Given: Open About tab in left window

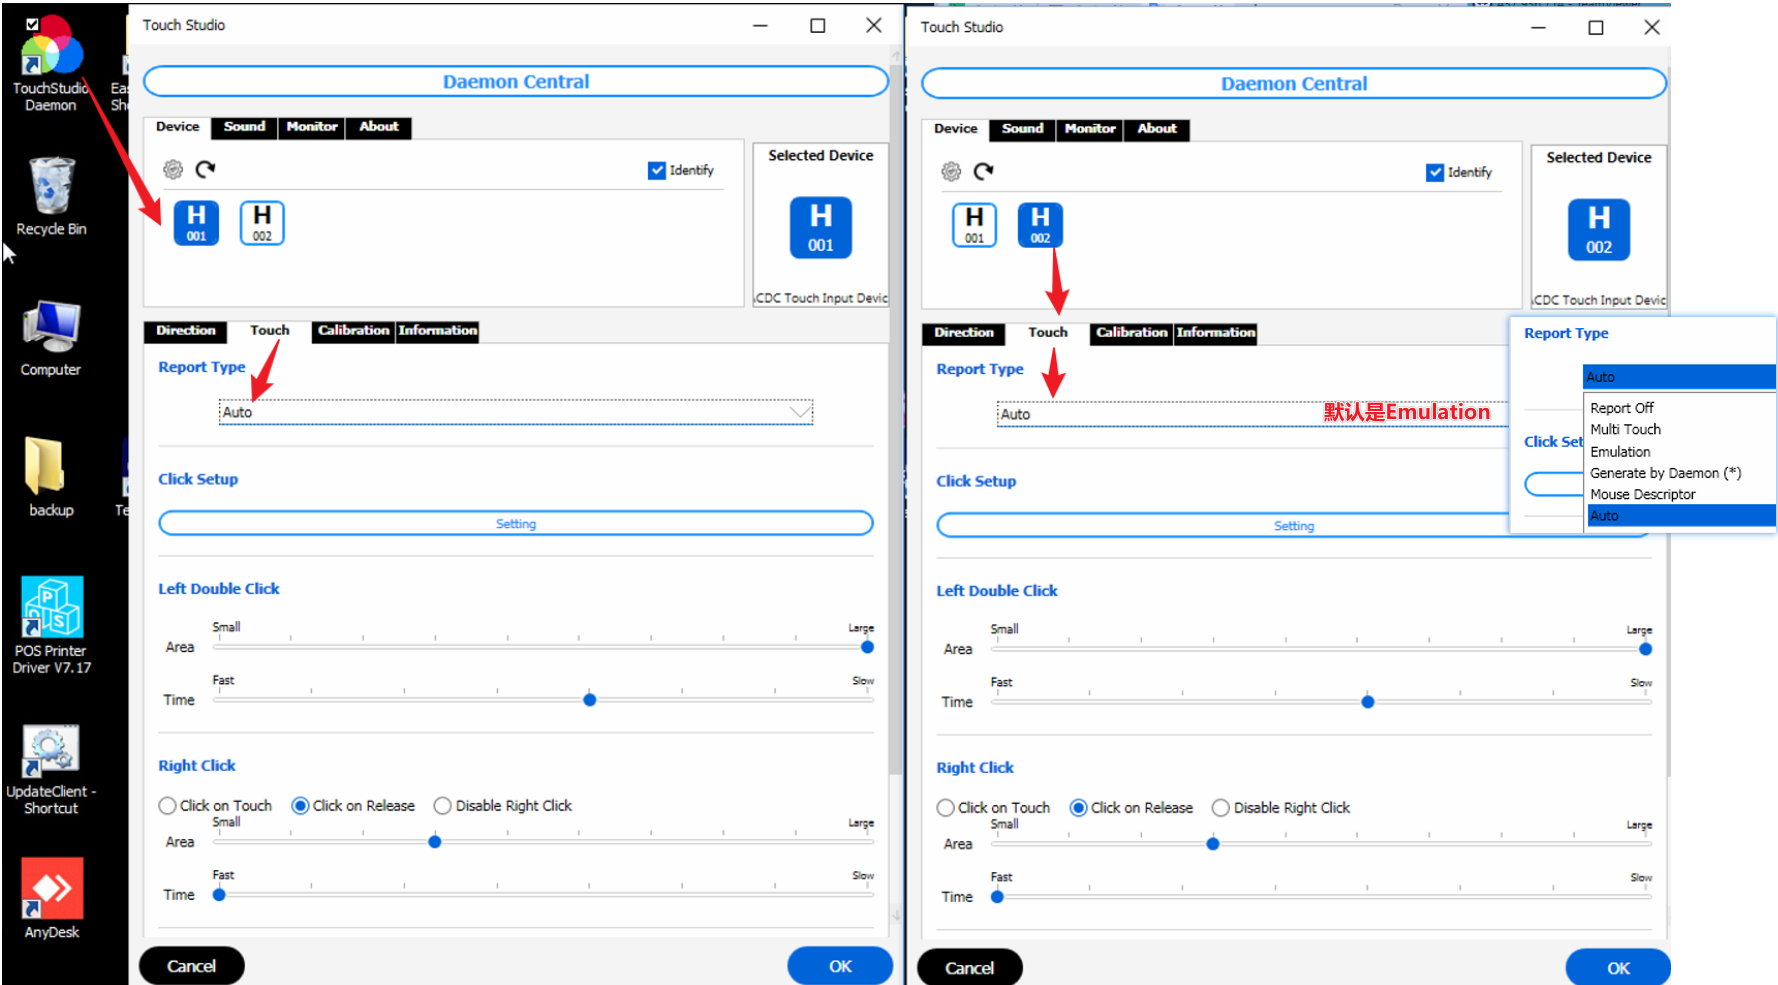Looking at the screenshot, I should tap(379, 127).
